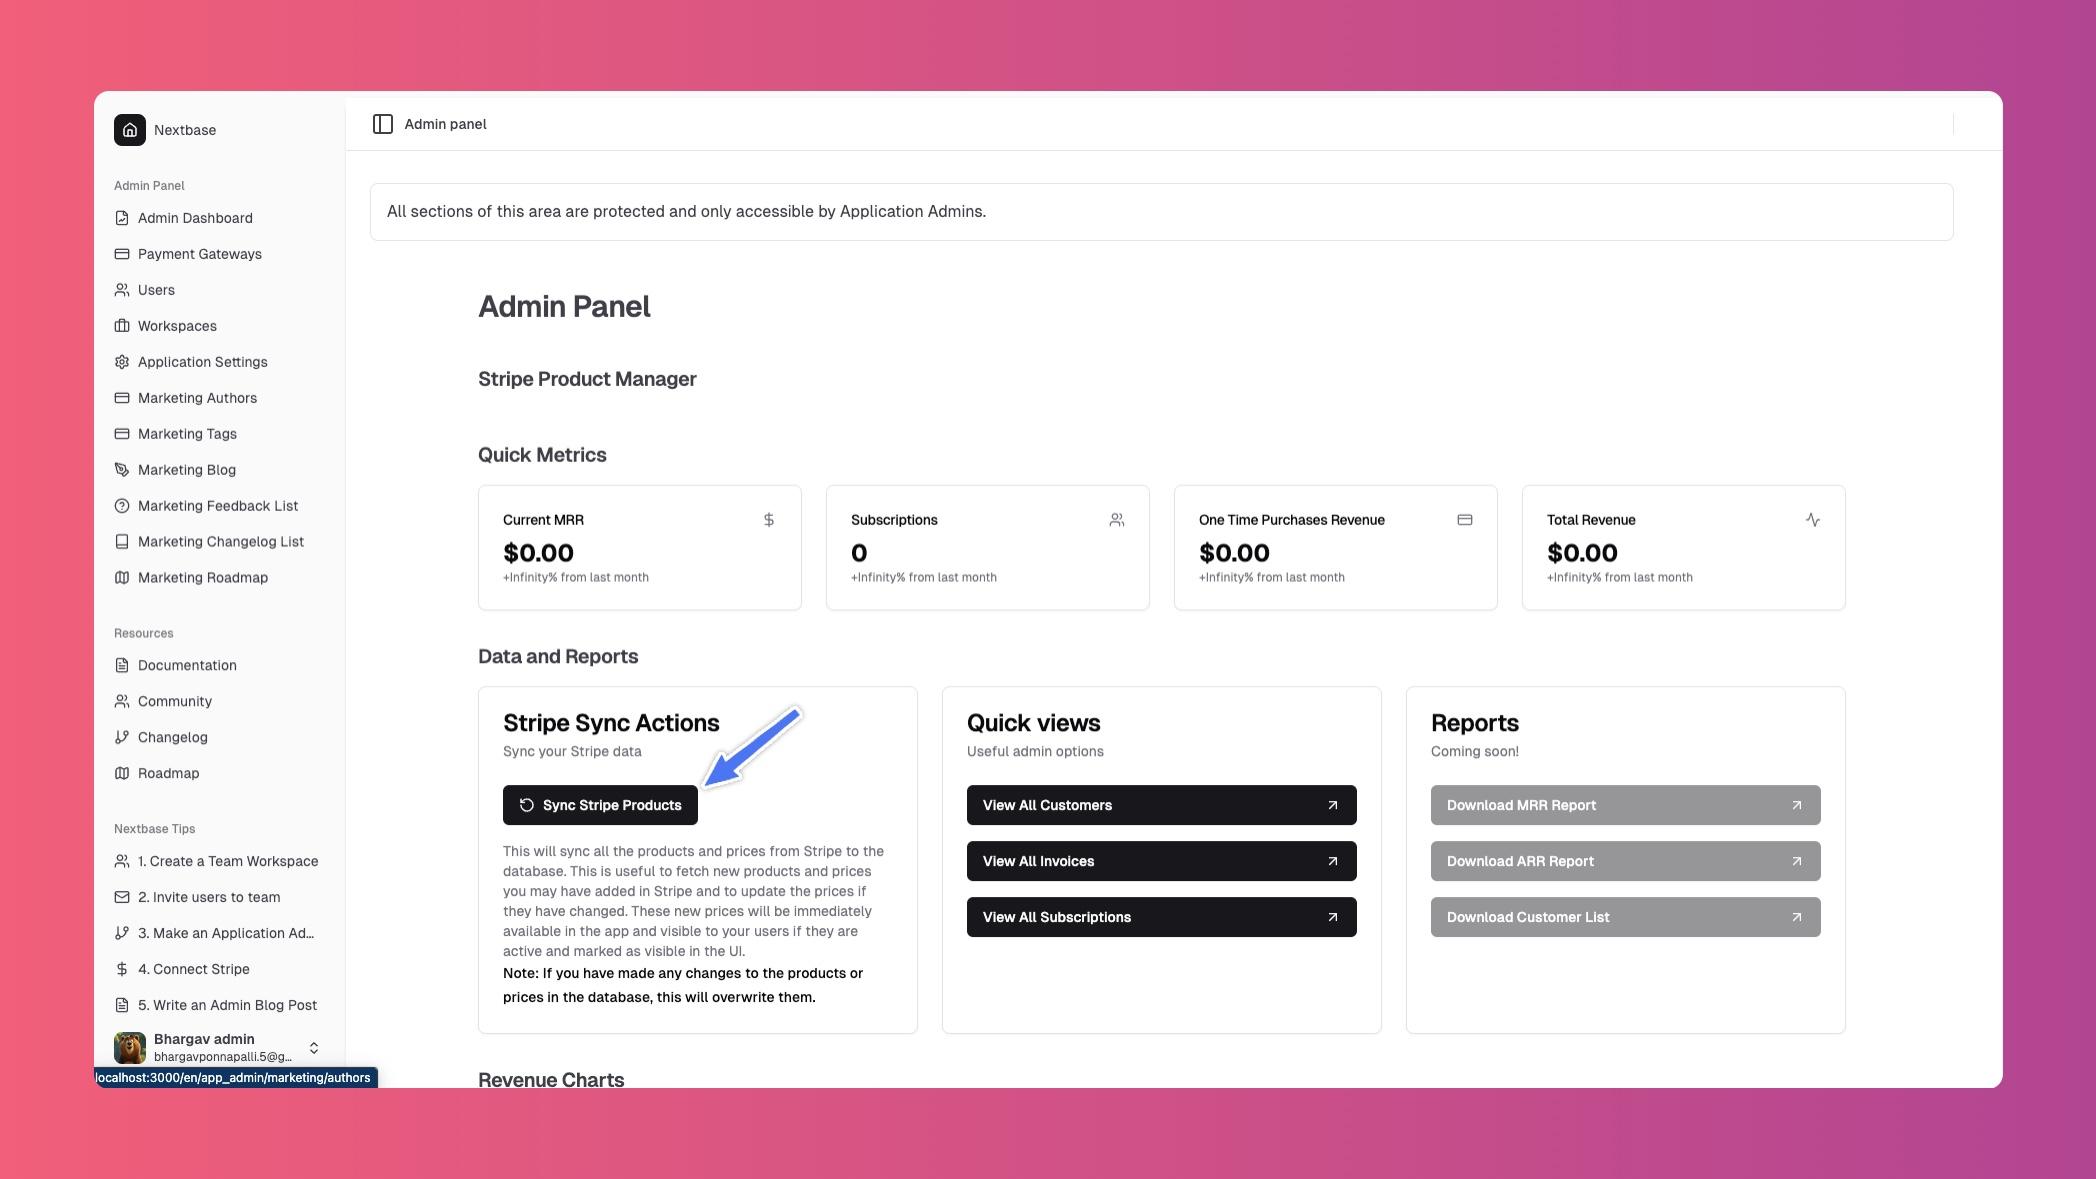Expand the Nextbase Tips section
Image resolution: width=2096 pixels, height=1179 pixels.
point(154,829)
